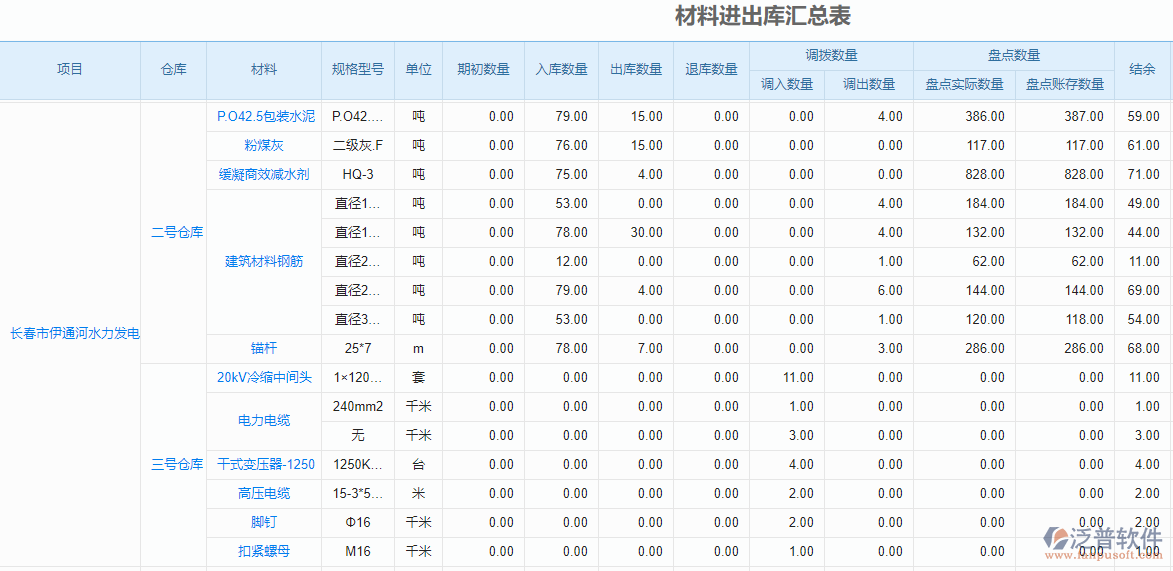Screen dimensions: 1173x571
Task: Select the 240mm2 specification cell
Action: 358,406
